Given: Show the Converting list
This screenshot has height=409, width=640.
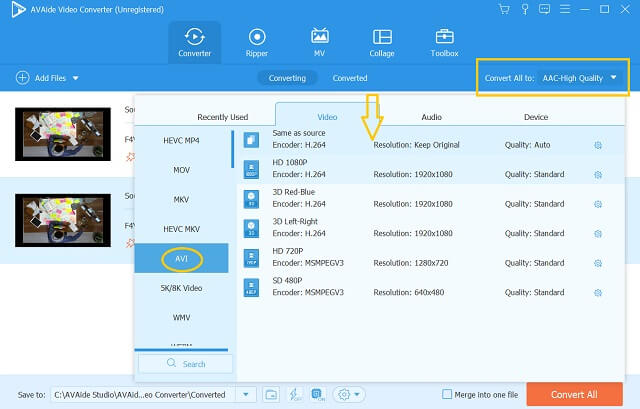Looking at the screenshot, I should click(287, 78).
